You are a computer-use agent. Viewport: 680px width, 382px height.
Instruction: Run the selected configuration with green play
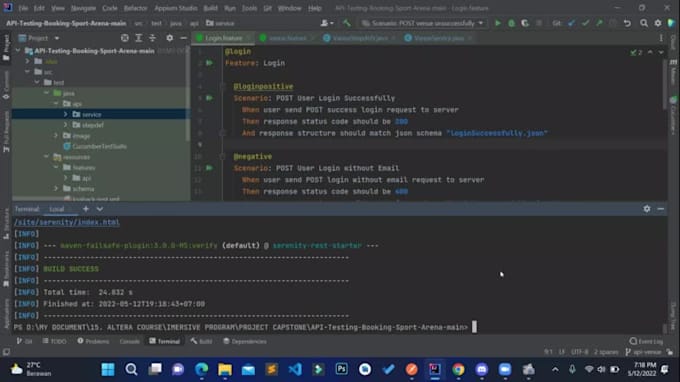pos(497,23)
